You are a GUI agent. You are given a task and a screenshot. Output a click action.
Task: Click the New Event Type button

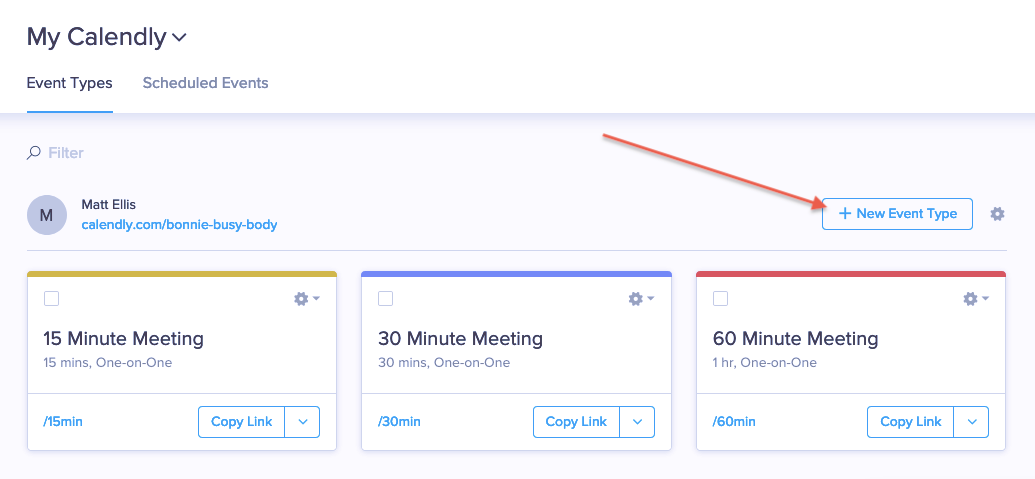coord(897,214)
